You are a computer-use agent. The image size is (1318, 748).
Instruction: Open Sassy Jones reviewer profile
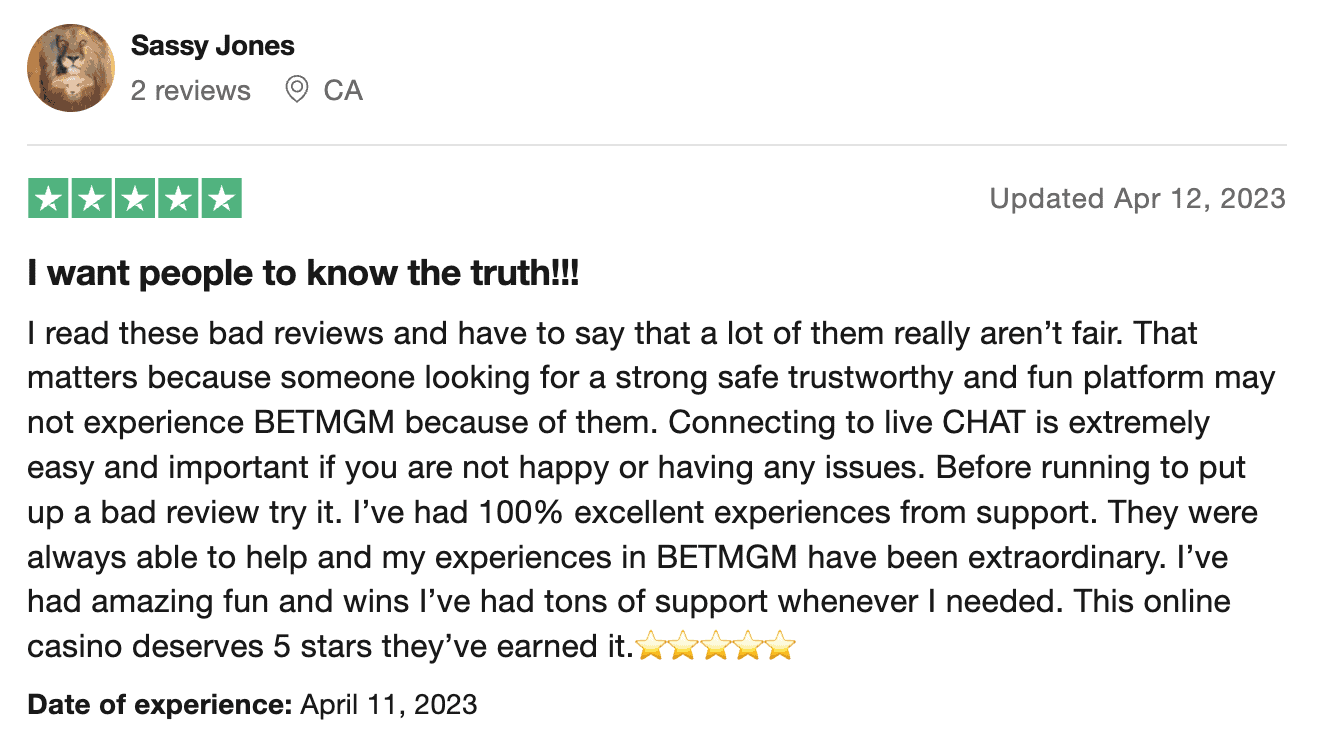pos(213,46)
